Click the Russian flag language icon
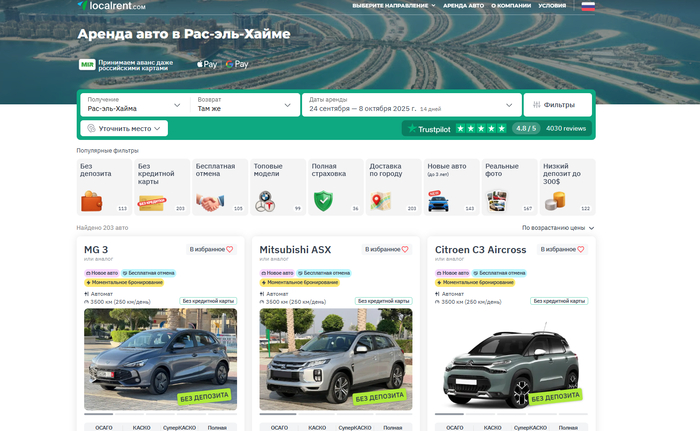This screenshot has height=431, width=700. click(x=588, y=6)
